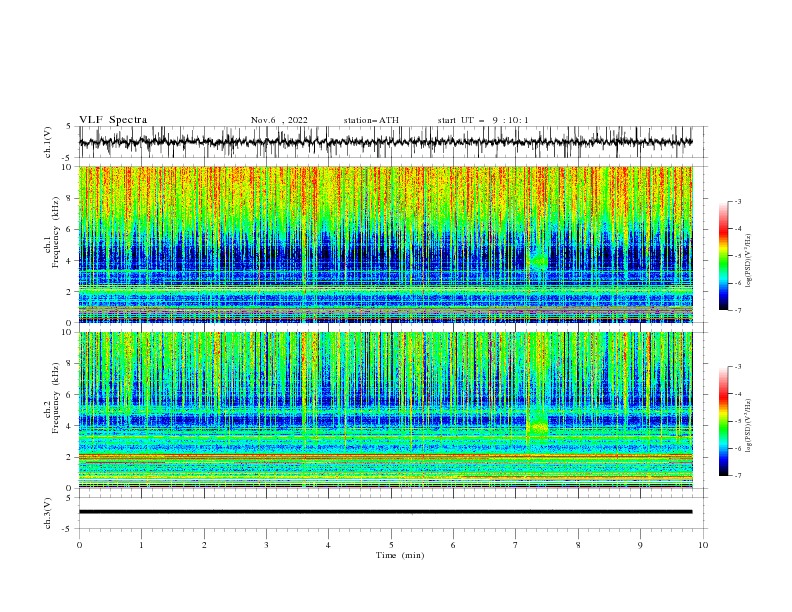This screenshot has width=792, height=612.
Task: Click the lower color bar "log(PSD)(V²/Hz)" label
Action: (x=749, y=426)
